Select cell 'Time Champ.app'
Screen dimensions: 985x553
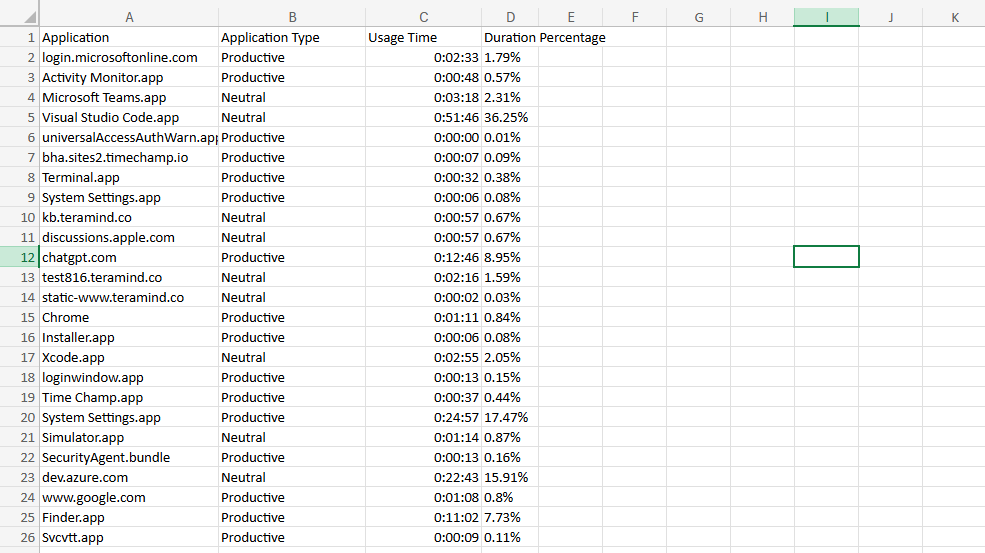129,397
